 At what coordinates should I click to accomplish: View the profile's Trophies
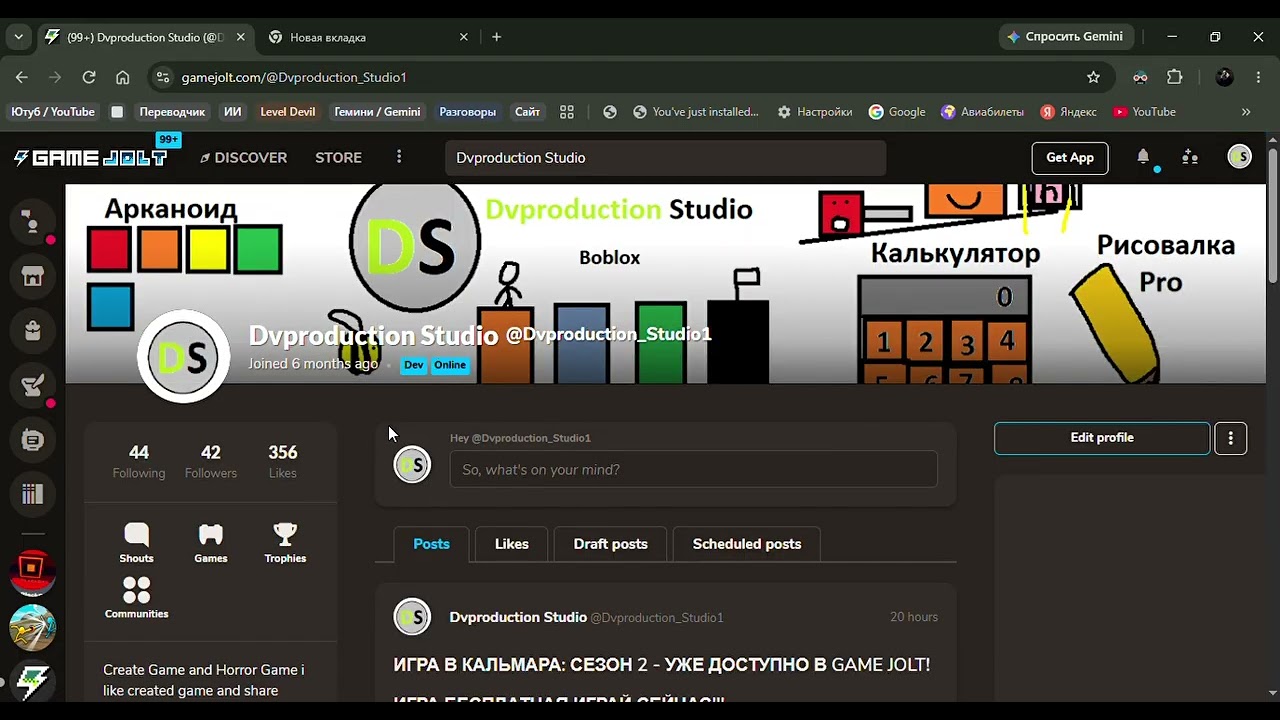[x=285, y=543]
